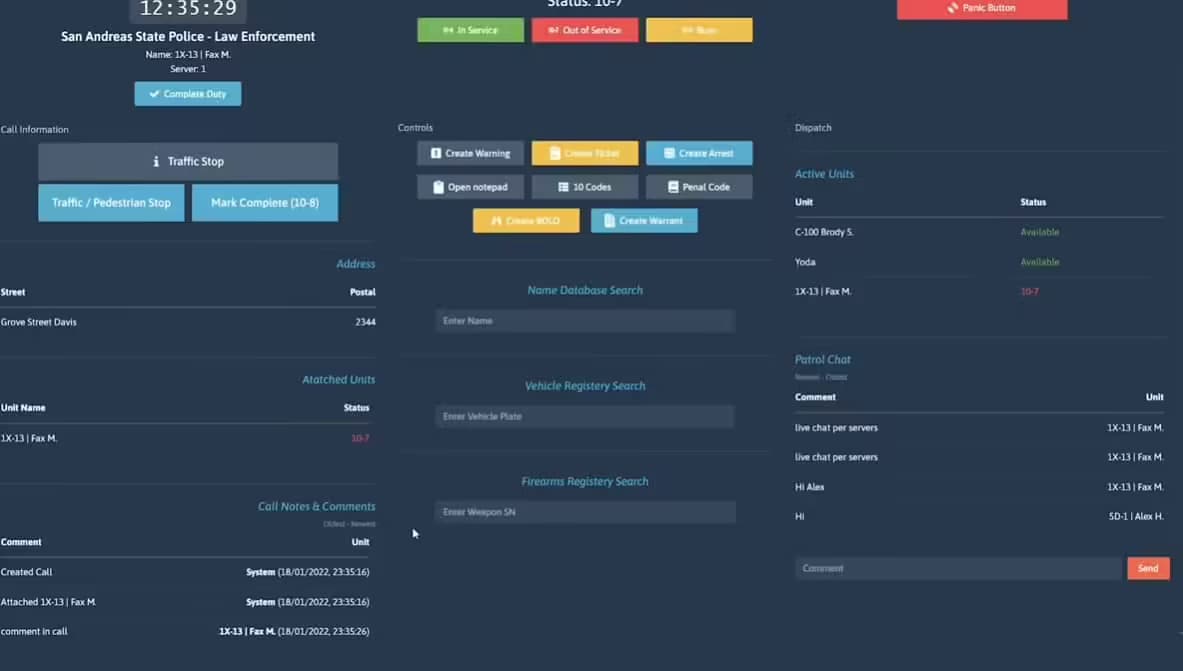Click the Open notepad clipboard icon

[438, 187]
